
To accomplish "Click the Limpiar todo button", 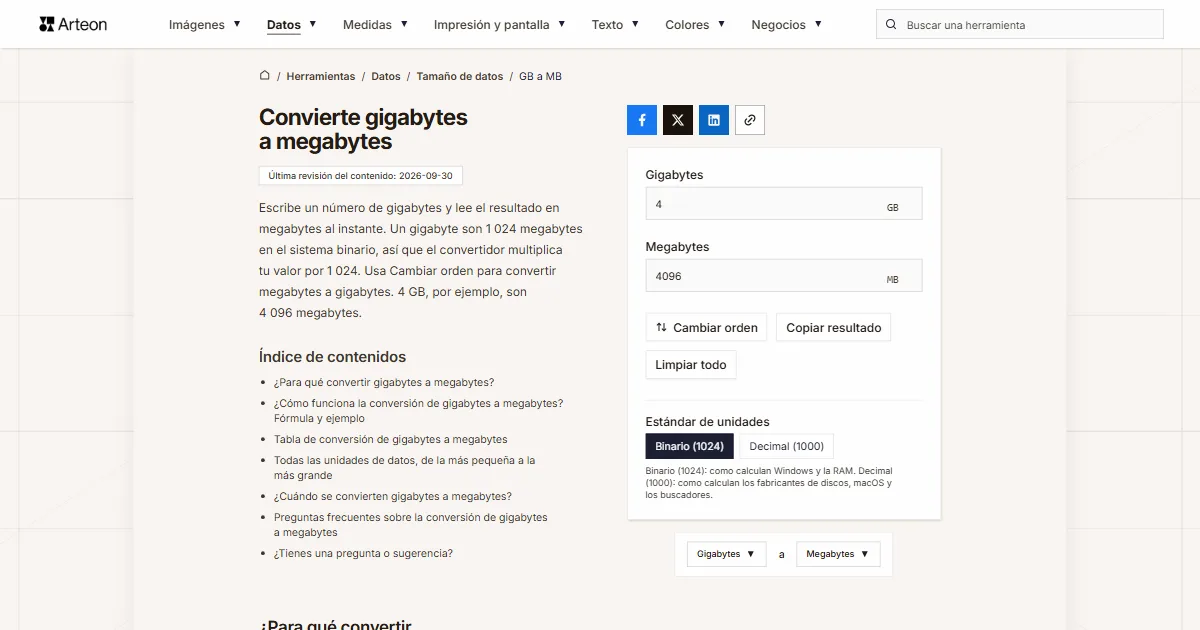I will [x=691, y=365].
